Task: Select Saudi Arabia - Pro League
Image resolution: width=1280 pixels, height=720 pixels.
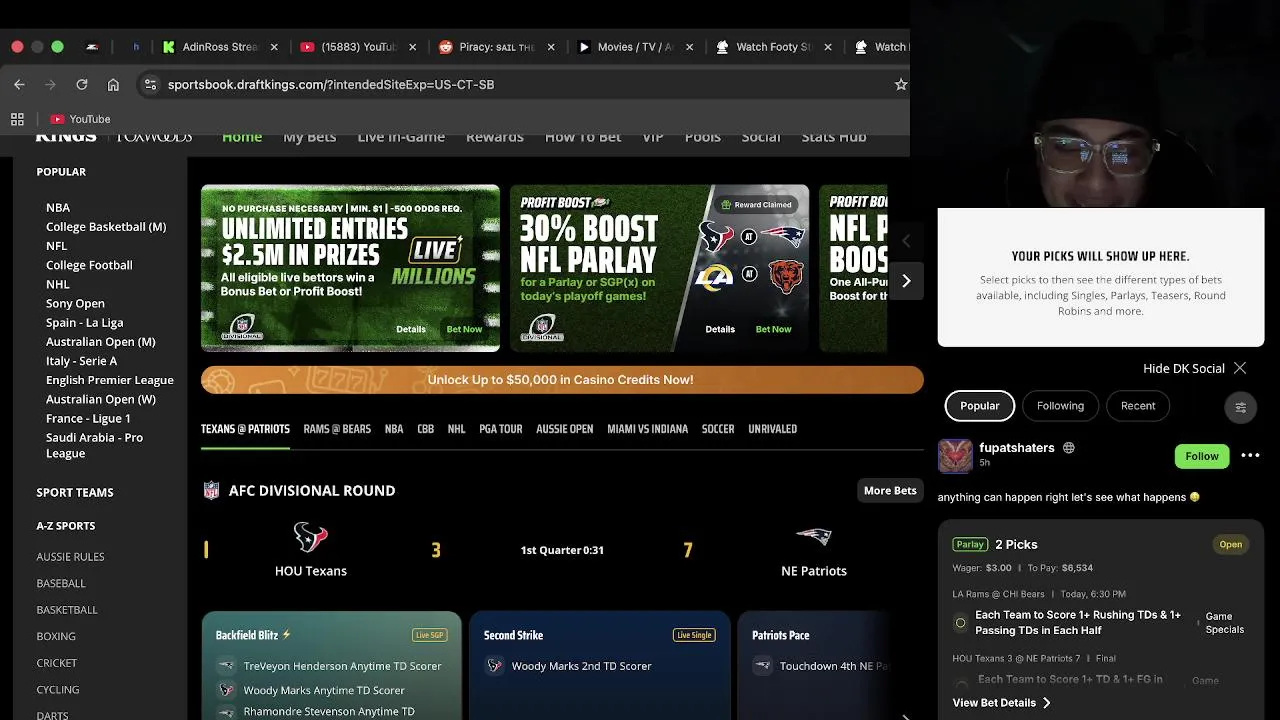Action: click(x=94, y=445)
